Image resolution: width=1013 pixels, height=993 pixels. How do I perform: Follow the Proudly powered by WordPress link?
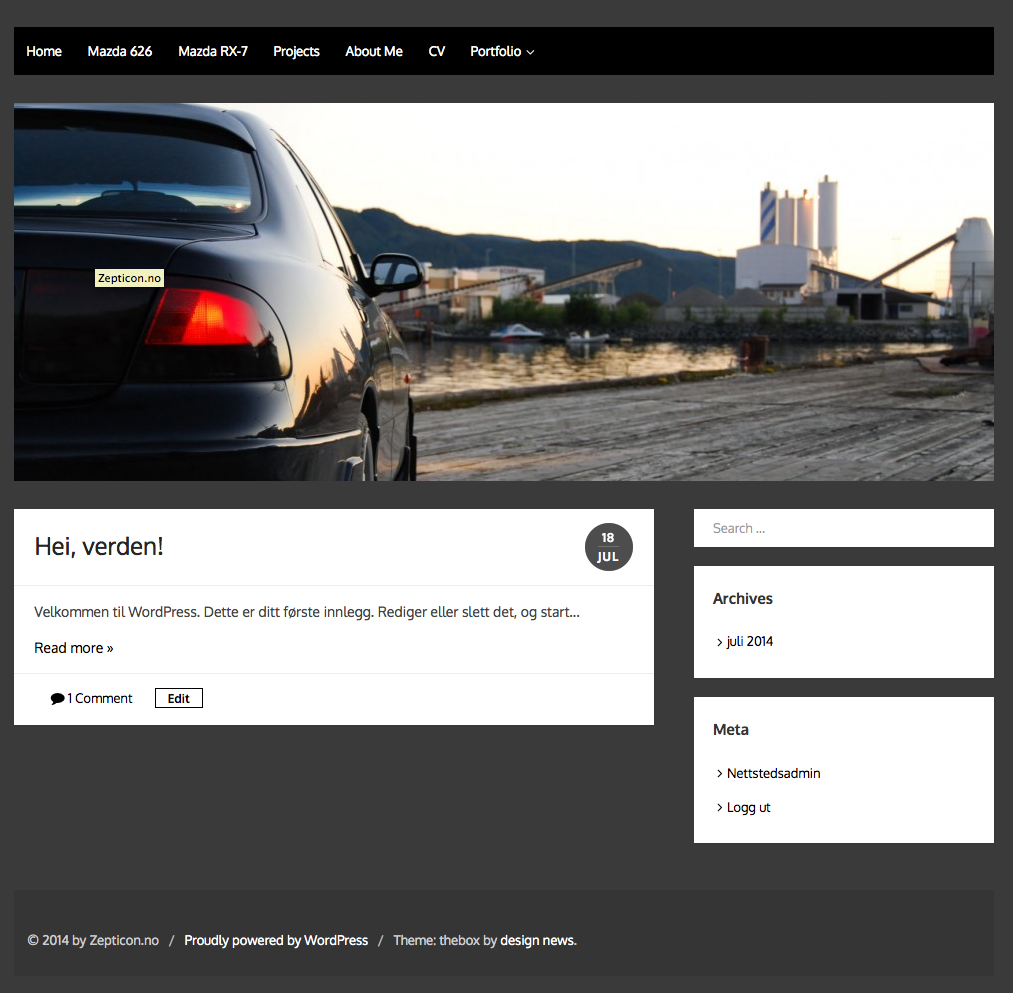point(276,940)
